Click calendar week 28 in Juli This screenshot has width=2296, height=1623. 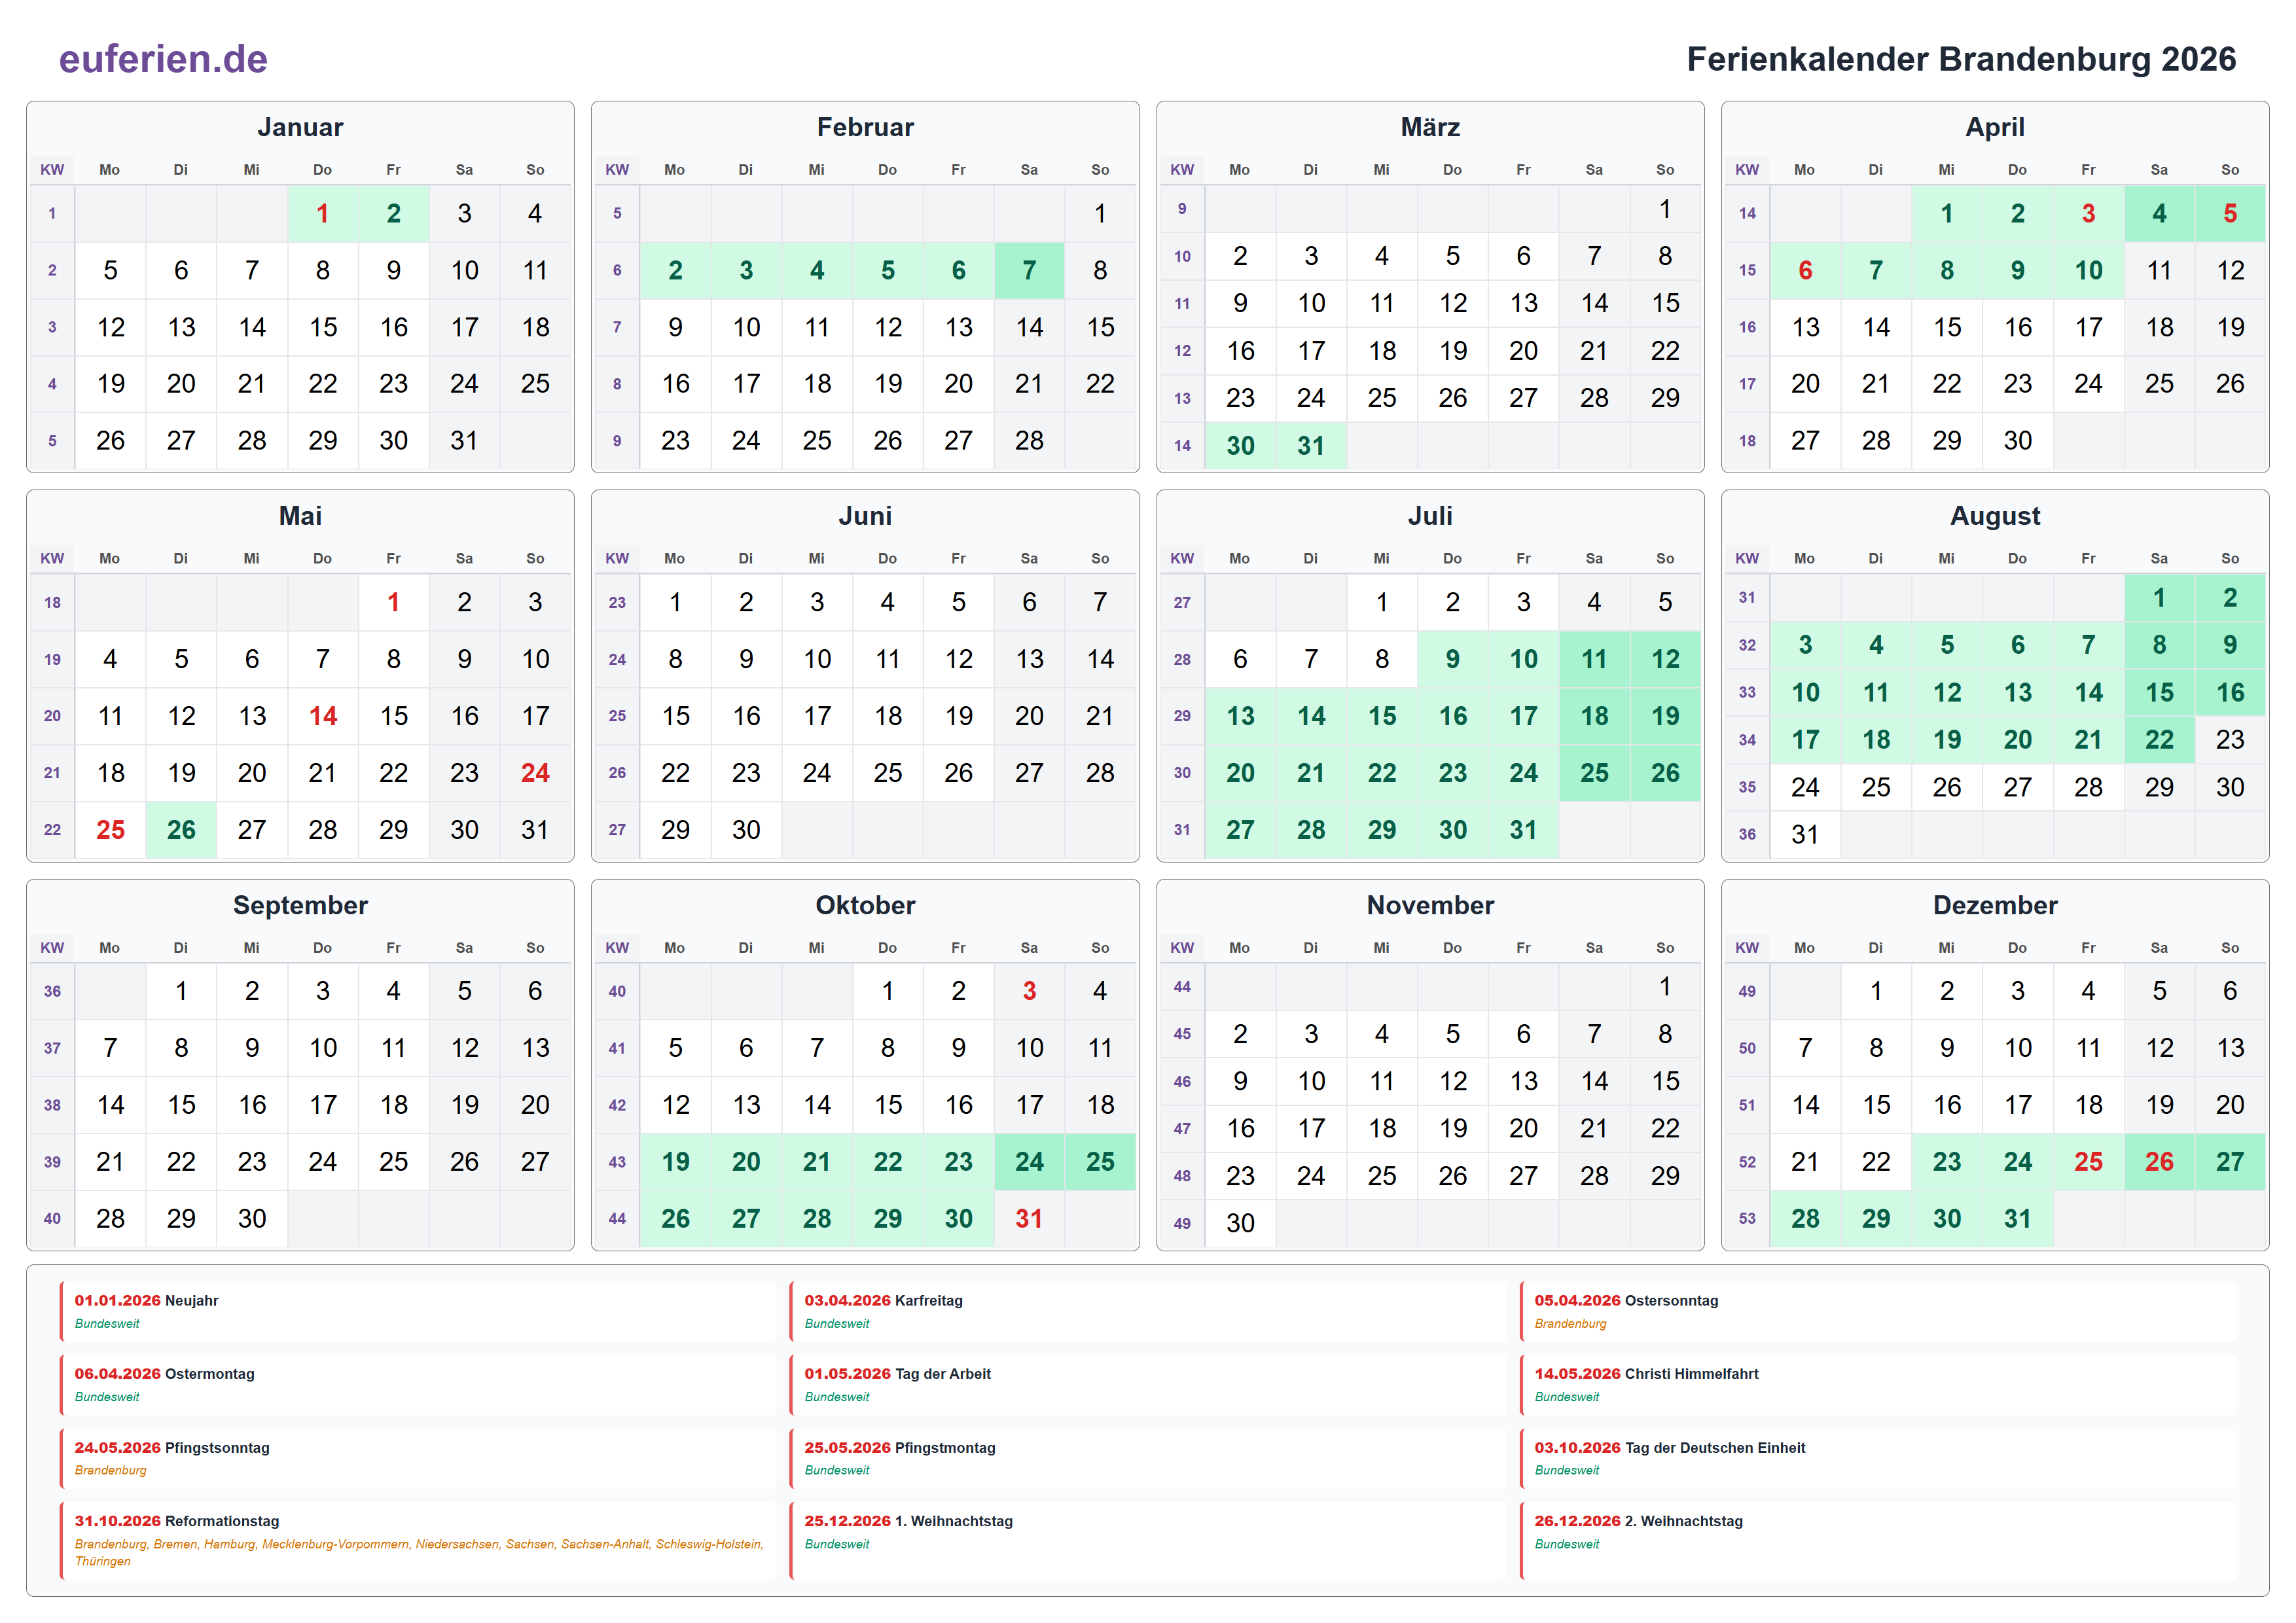pos(1182,659)
